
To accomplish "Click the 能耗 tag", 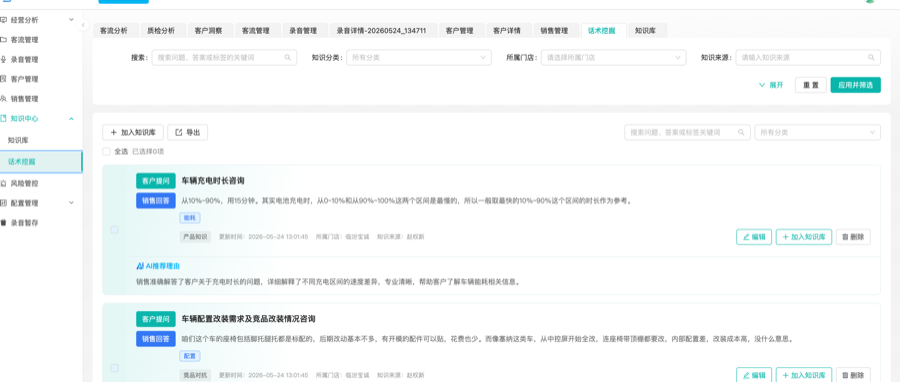I will [x=189, y=218].
